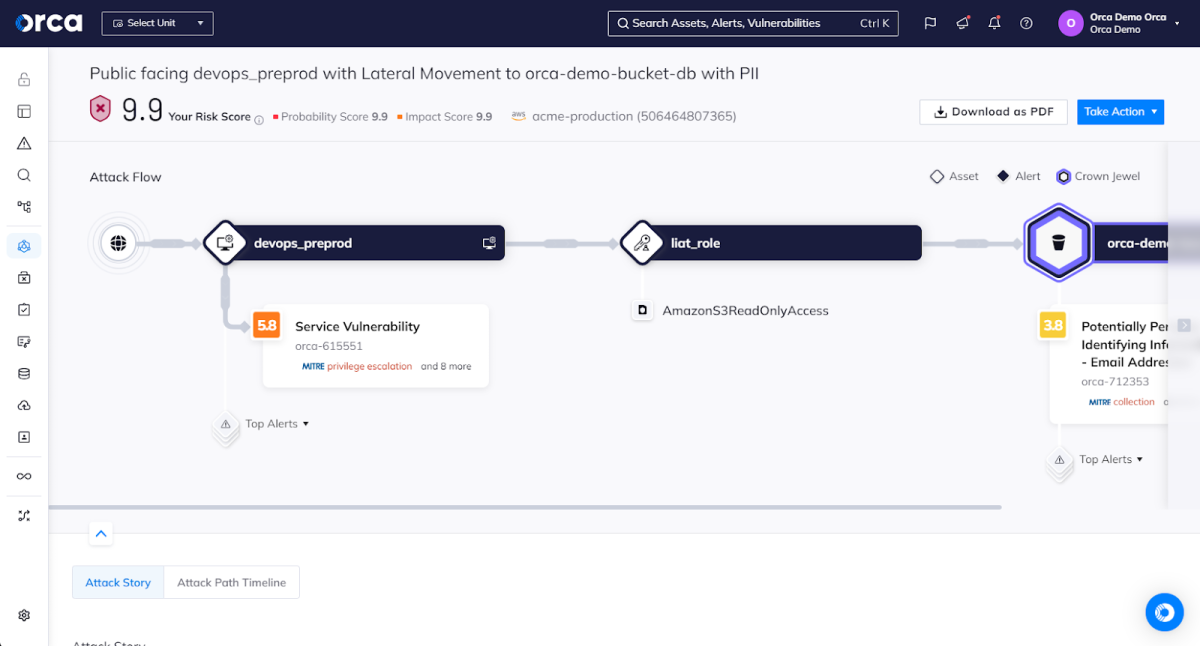1200x646 pixels.
Task: Select the liat_role asset node
Action: click(x=770, y=243)
